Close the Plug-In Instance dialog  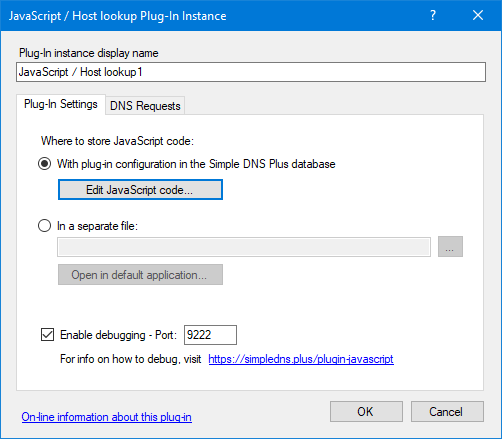[x=478, y=15]
